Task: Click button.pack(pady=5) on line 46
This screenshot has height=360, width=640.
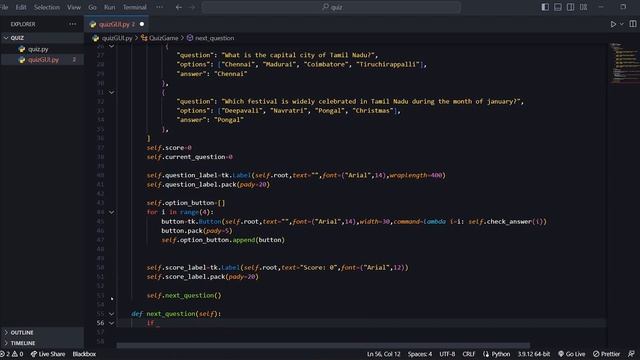Action: (197, 231)
